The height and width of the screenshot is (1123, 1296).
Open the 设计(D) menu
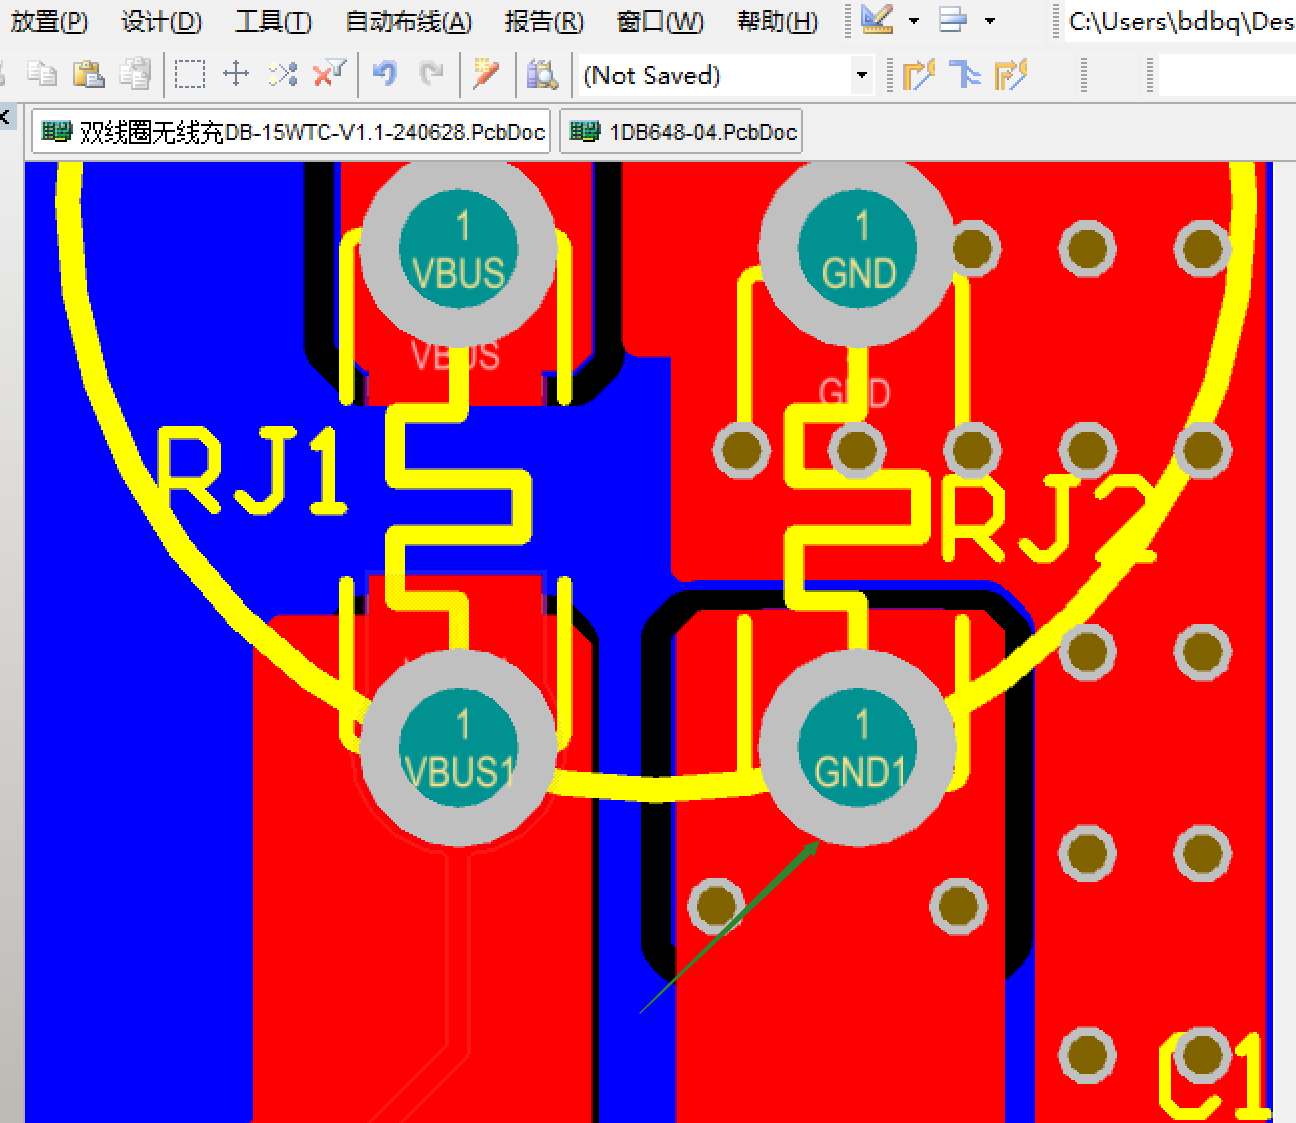pyautogui.click(x=161, y=21)
